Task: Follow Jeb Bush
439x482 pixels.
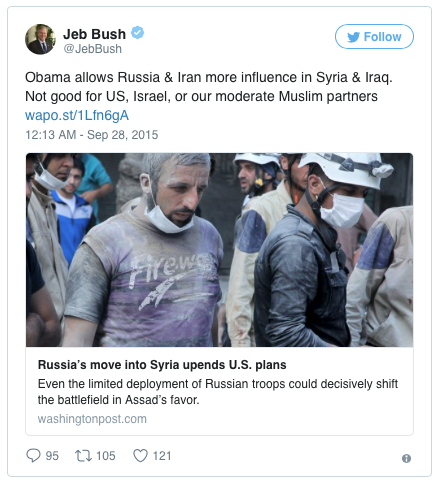Action: (374, 37)
